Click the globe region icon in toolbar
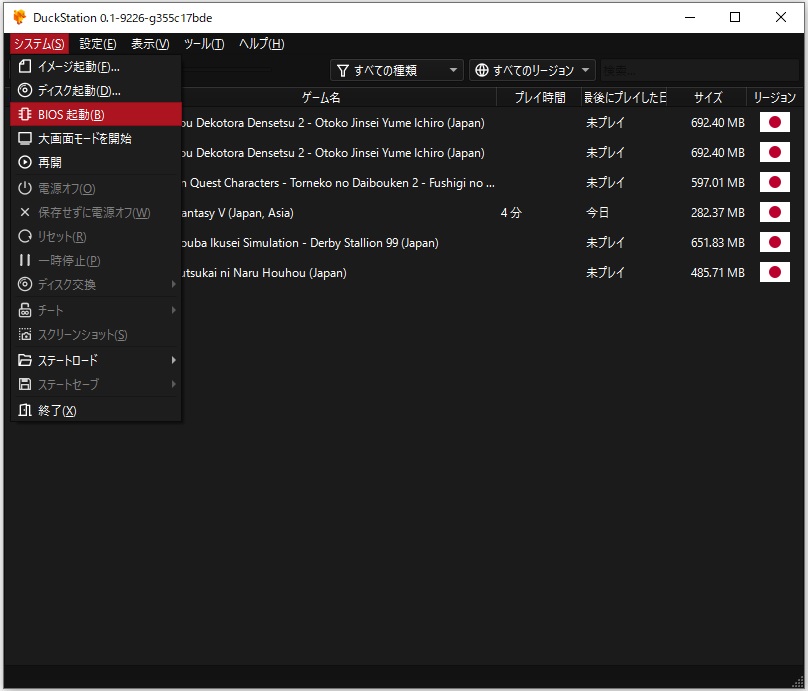808x691 pixels. (481, 70)
